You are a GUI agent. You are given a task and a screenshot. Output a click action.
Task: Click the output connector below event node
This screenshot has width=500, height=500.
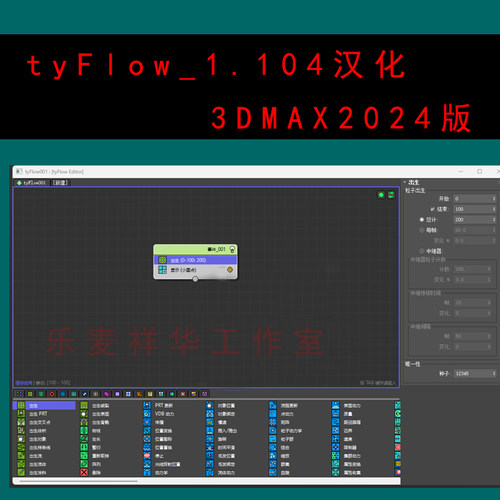pyautogui.click(x=195, y=279)
